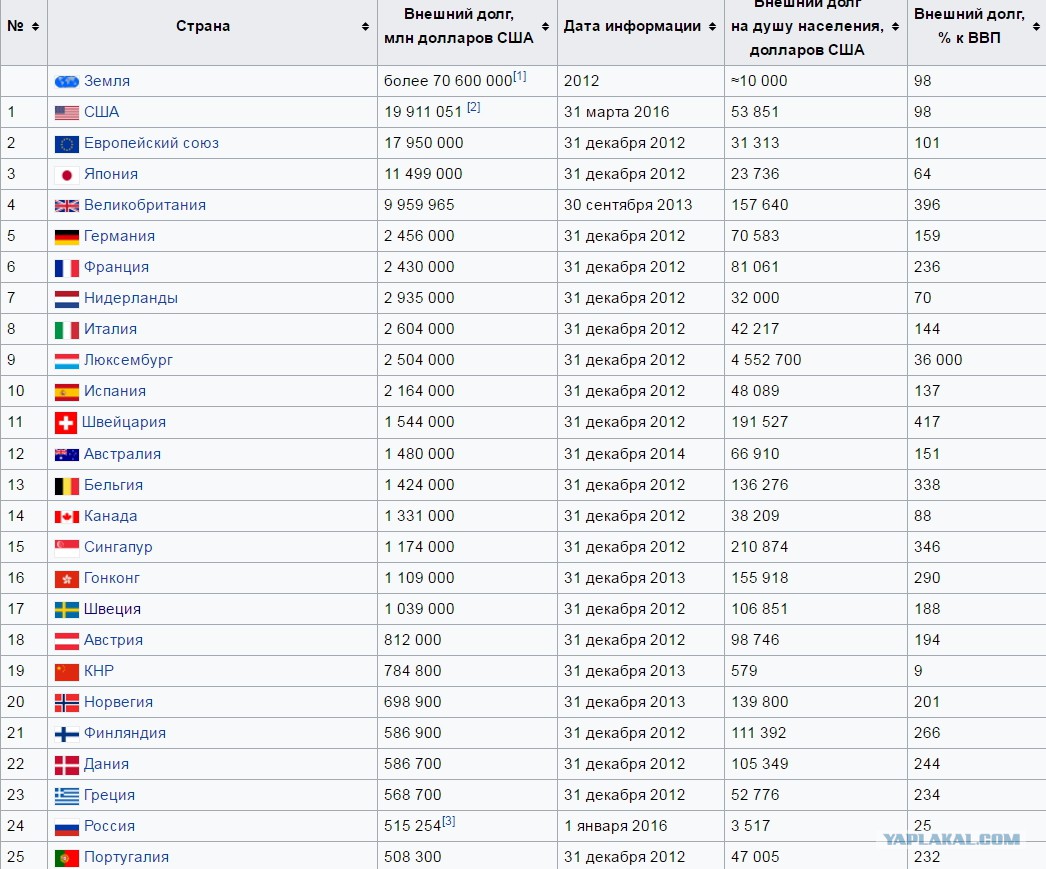This screenshot has height=869, width=1046.
Task: Sort by debt per capita column arrows
Action: coord(895,27)
